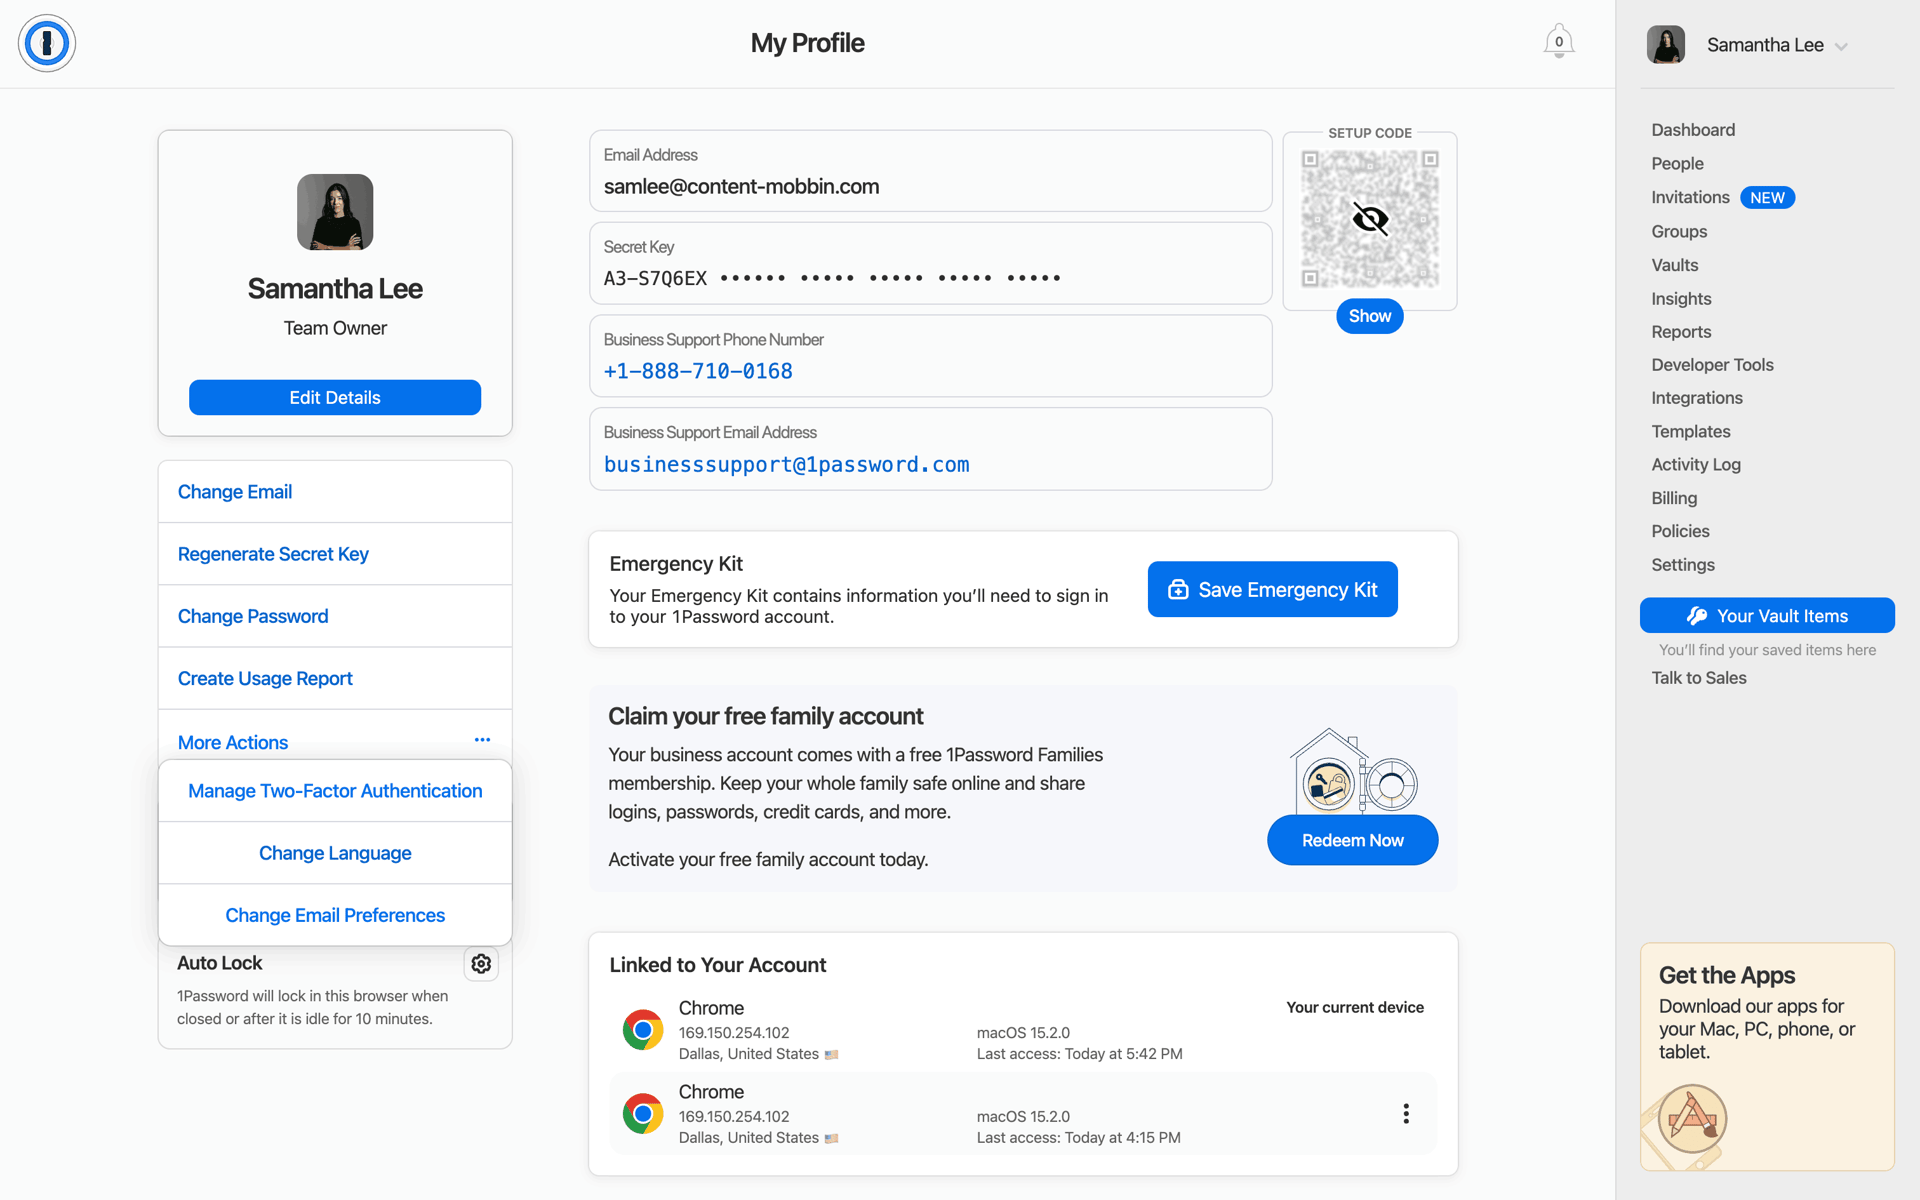The image size is (1920, 1200).
Task: Open the Get the Apps card
Action: click(1767, 1056)
